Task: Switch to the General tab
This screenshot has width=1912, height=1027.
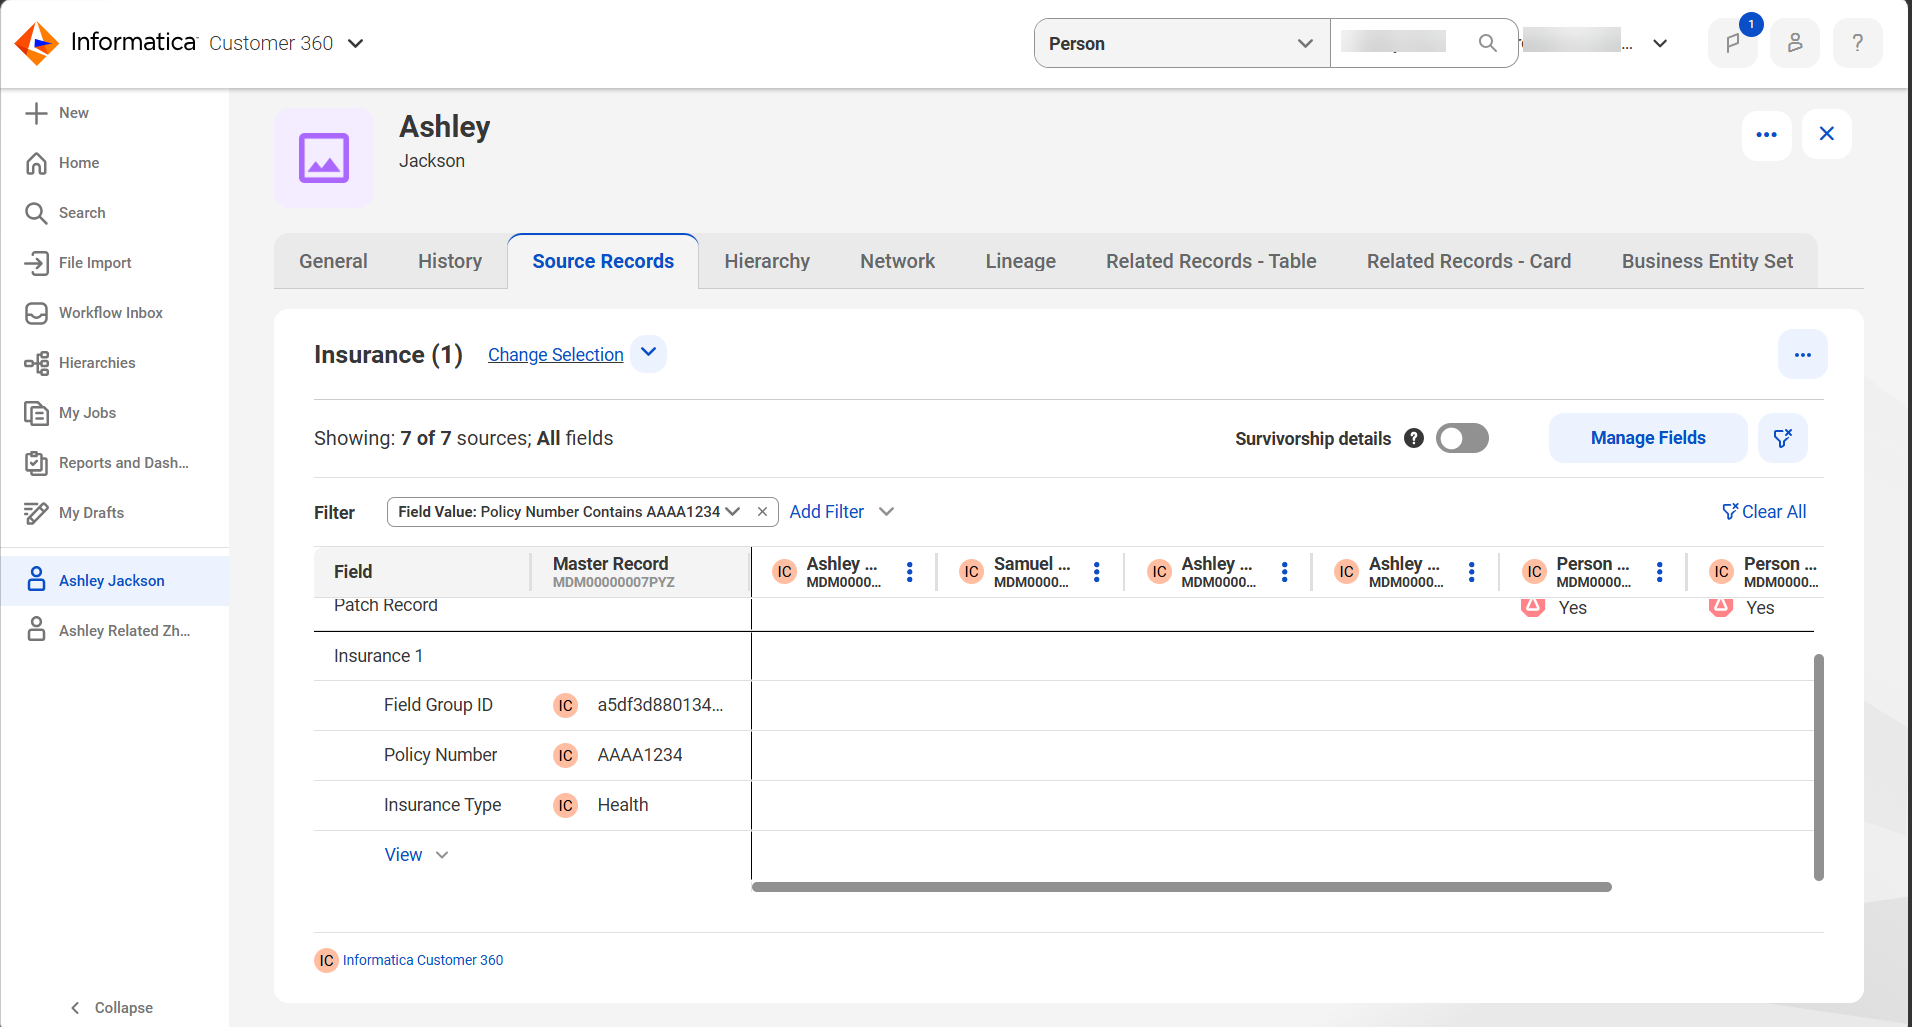Action: point(333,261)
